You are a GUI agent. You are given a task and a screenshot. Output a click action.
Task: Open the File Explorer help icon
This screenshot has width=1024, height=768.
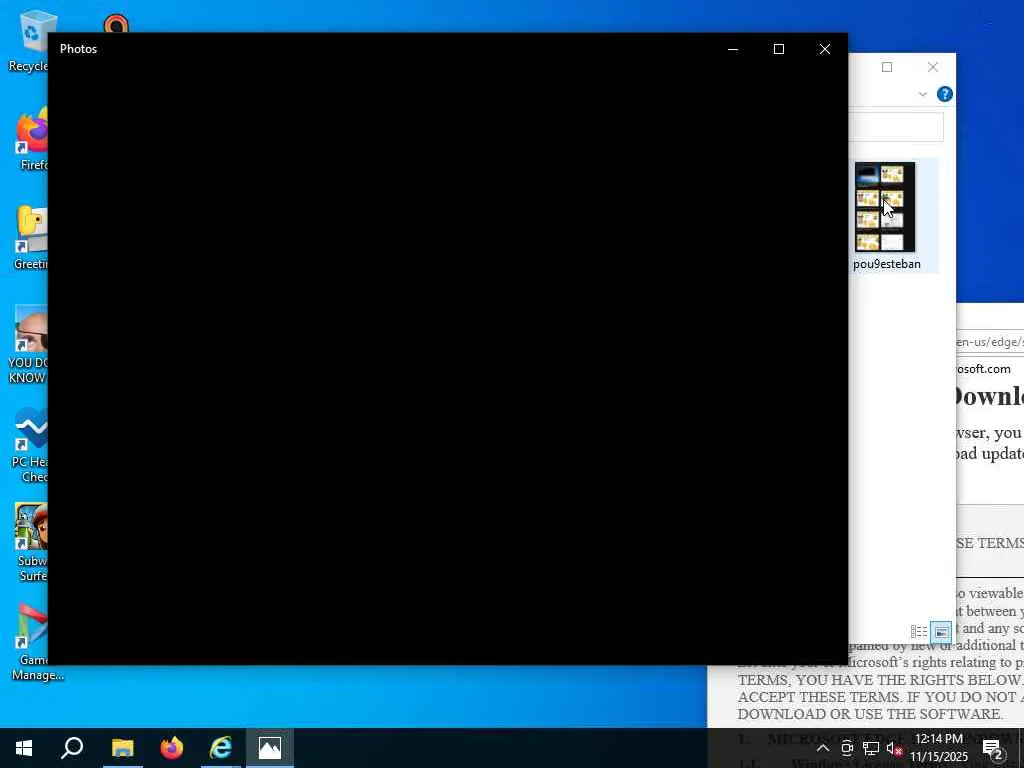944,94
